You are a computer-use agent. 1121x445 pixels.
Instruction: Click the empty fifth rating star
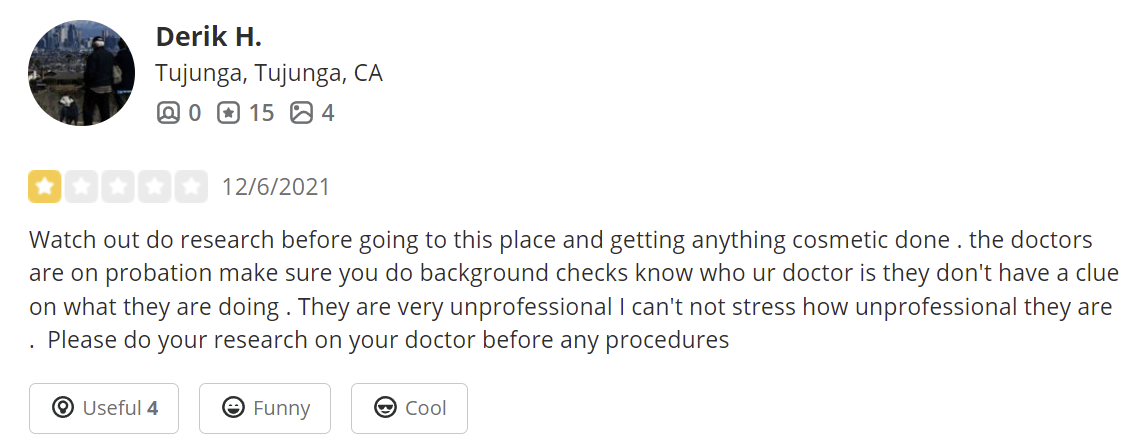pyautogui.click(x=191, y=187)
